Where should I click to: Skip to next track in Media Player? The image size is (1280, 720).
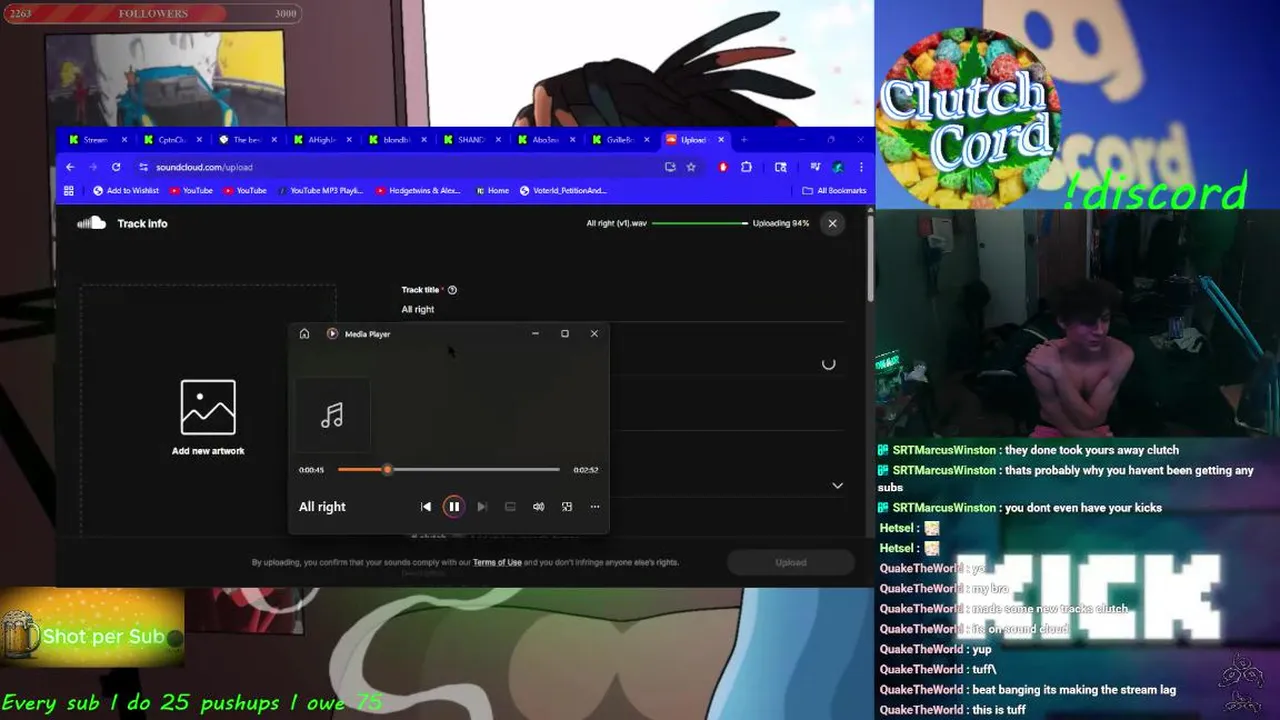coord(481,507)
